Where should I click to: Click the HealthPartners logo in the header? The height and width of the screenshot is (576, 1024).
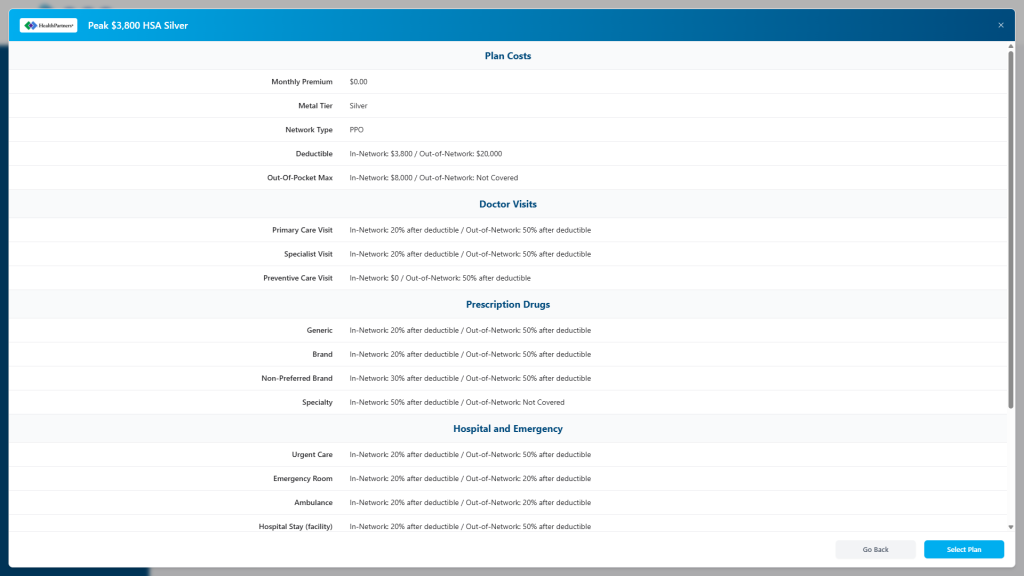pyautogui.click(x=48, y=25)
